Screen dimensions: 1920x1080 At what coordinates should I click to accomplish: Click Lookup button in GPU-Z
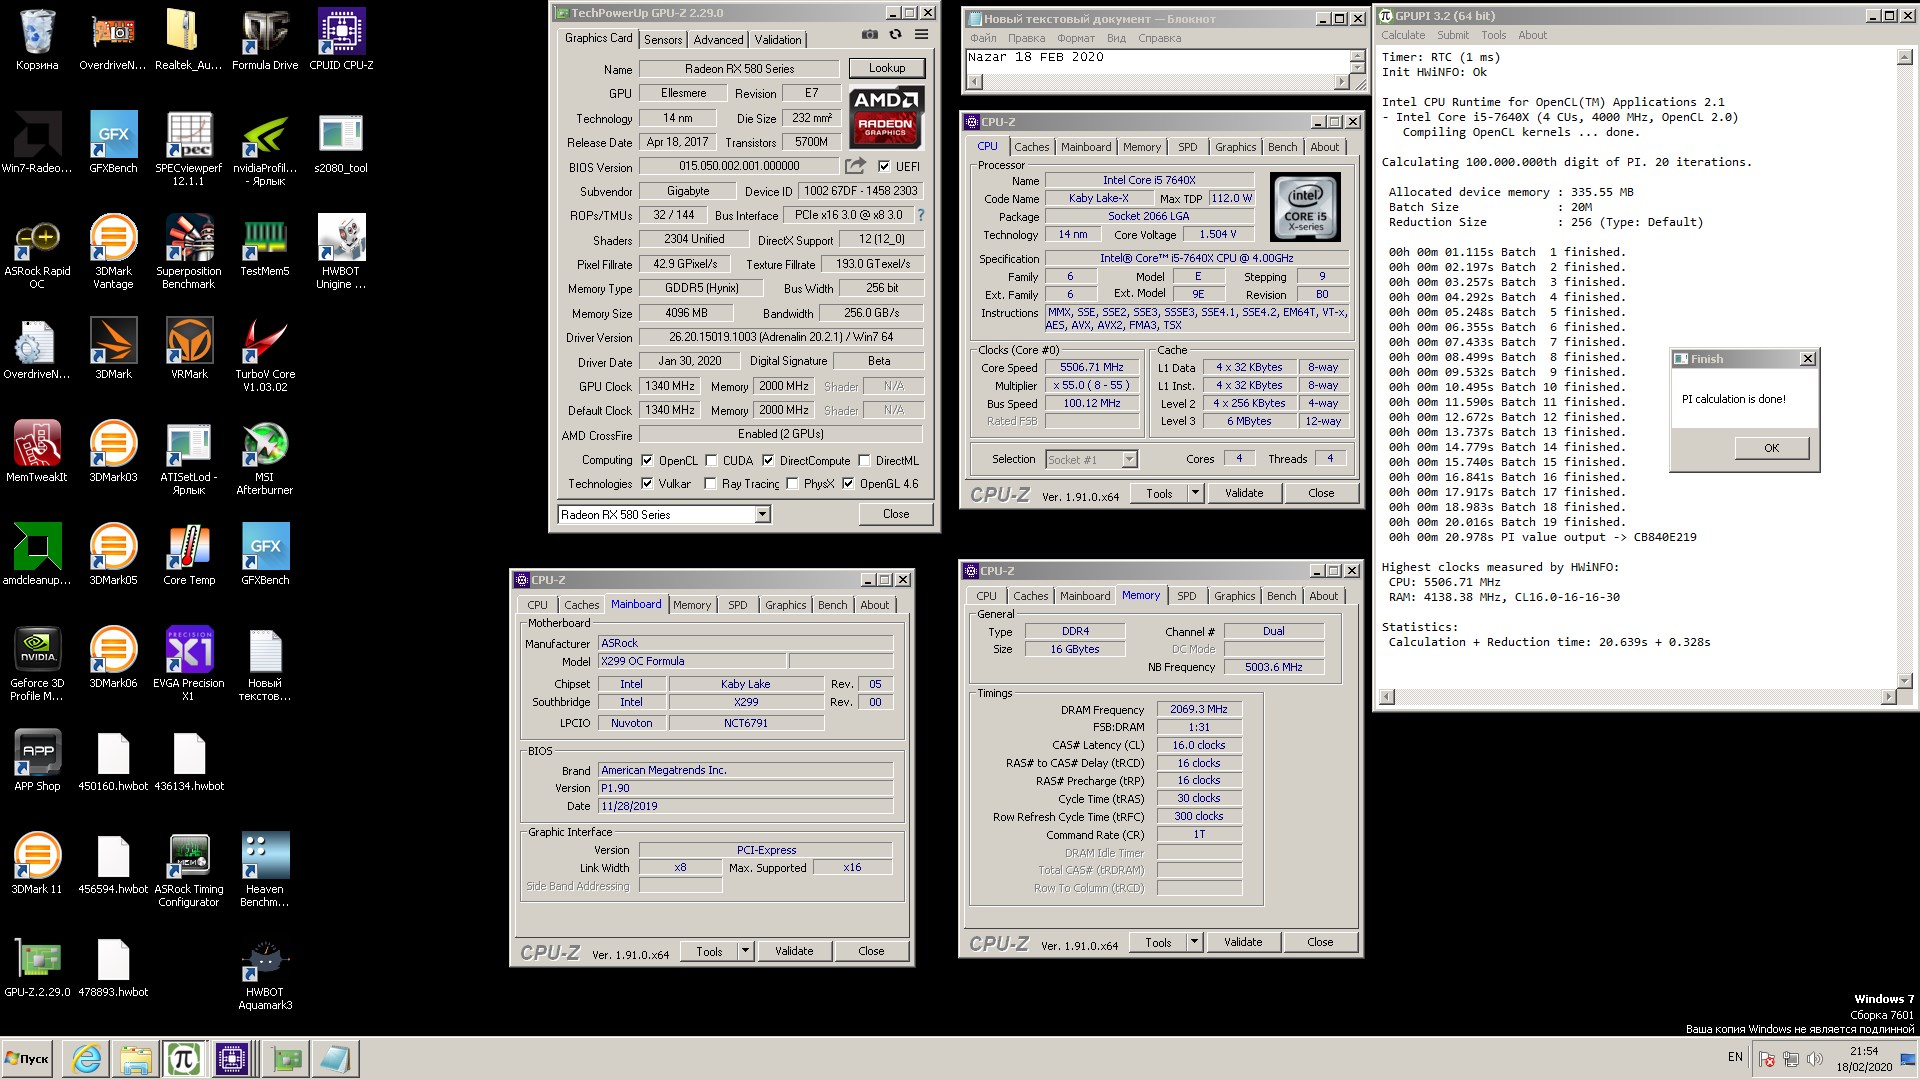coord(887,68)
